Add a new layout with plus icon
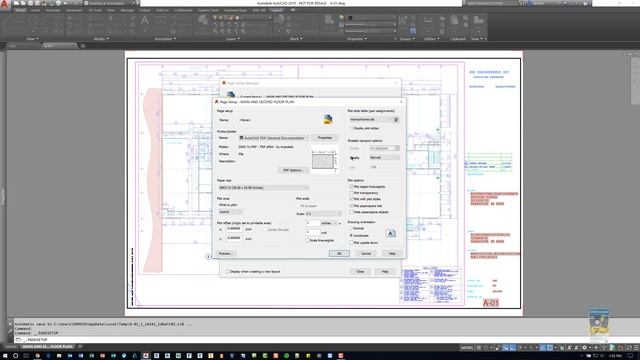Viewport: 640px width, 360px height. tap(80, 347)
